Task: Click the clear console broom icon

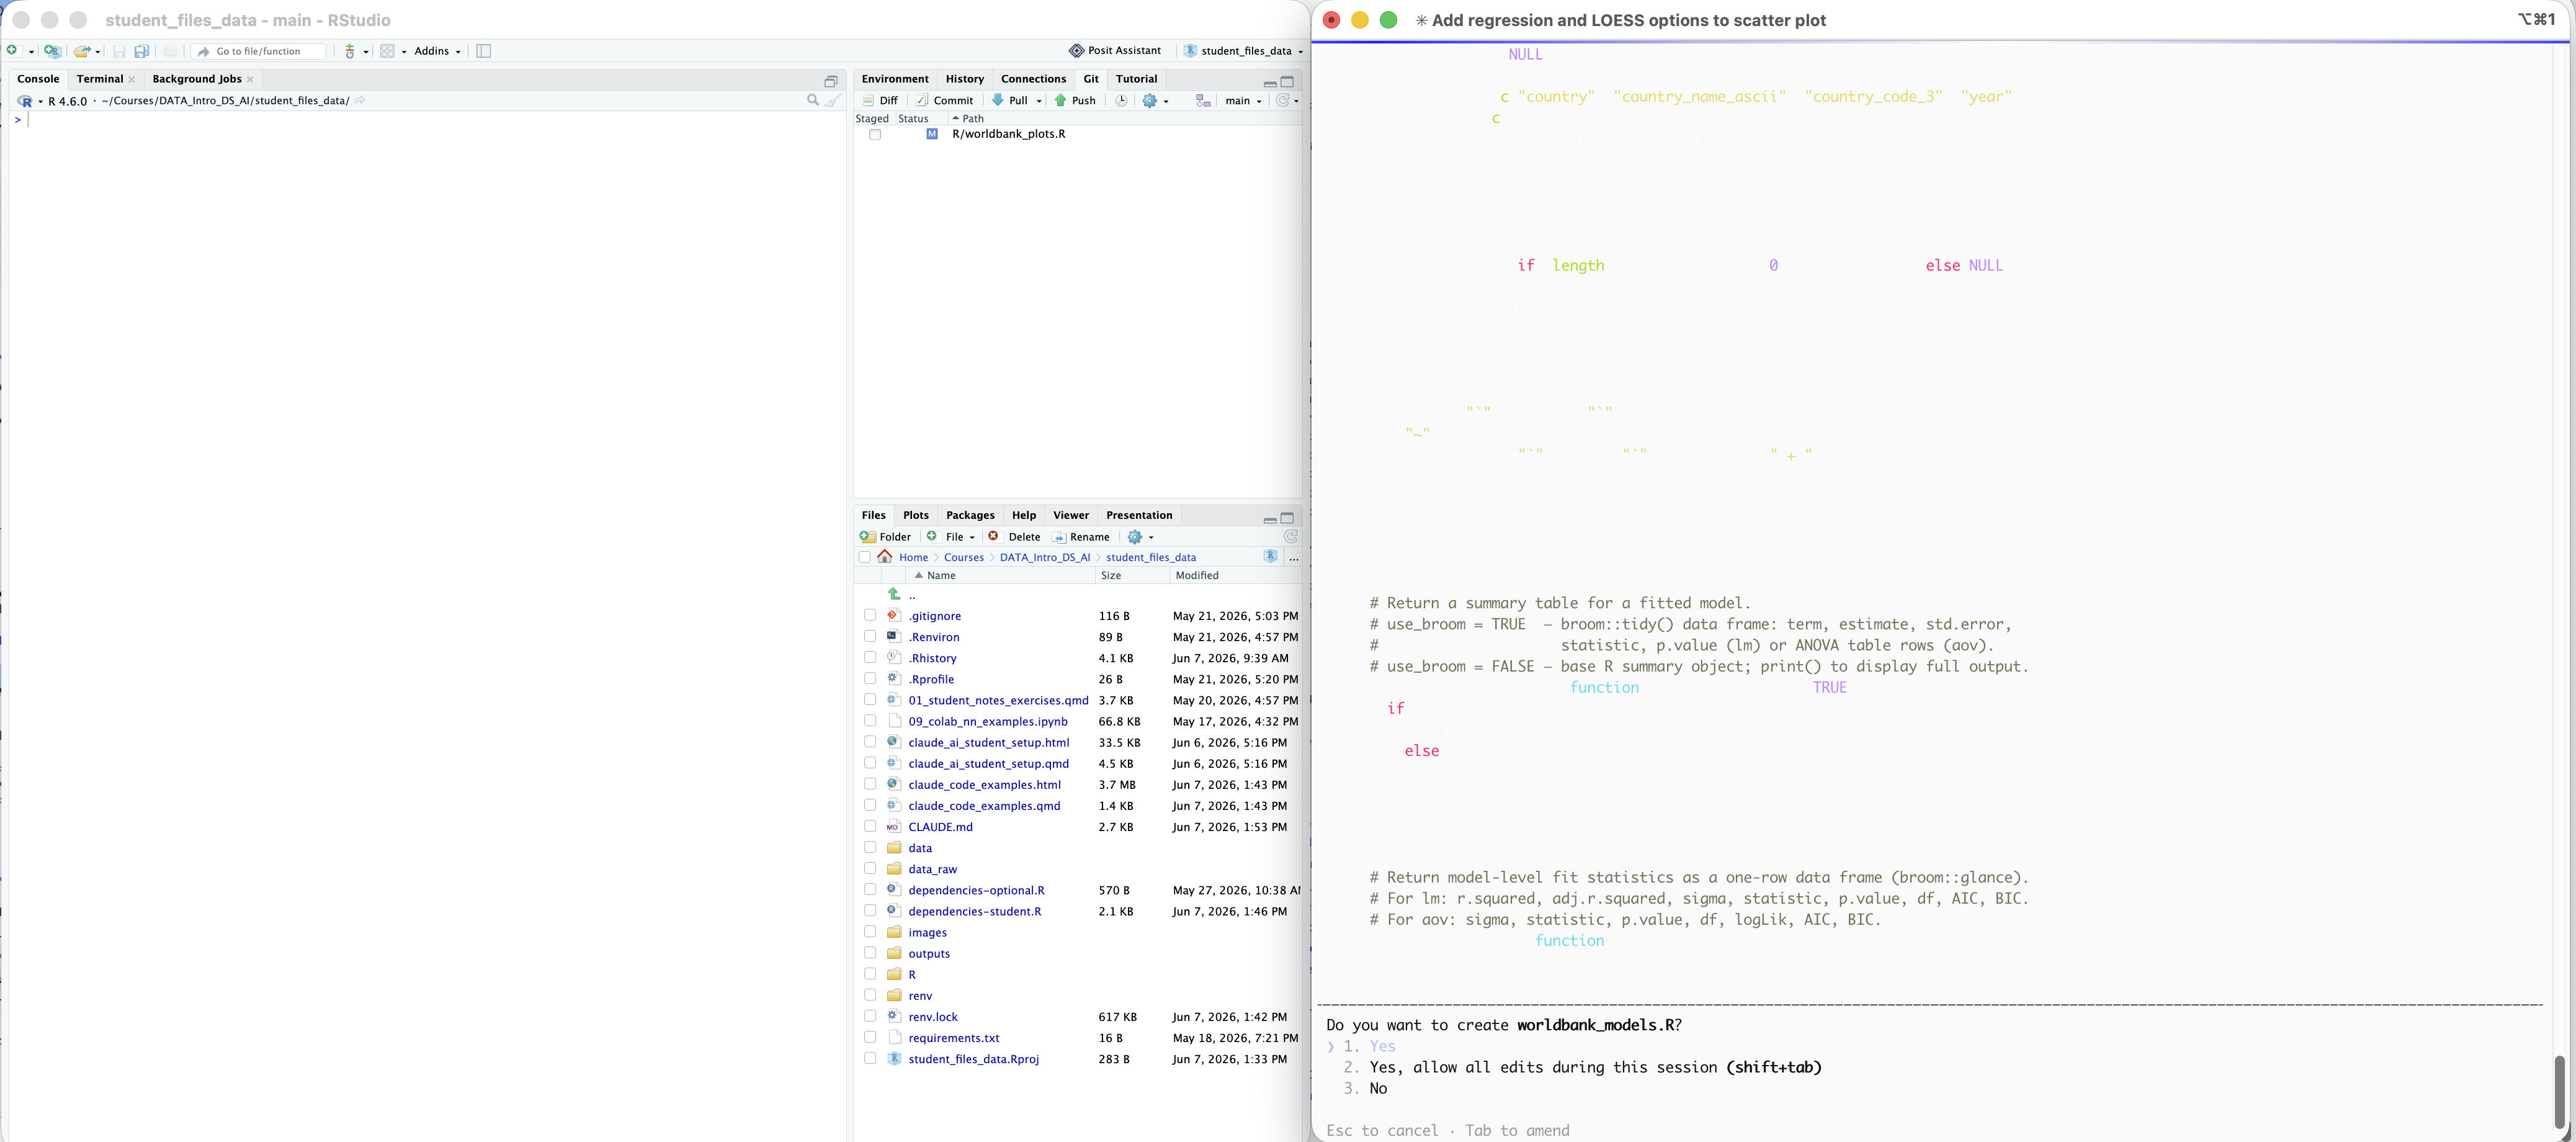Action: [x=833, y=100]
